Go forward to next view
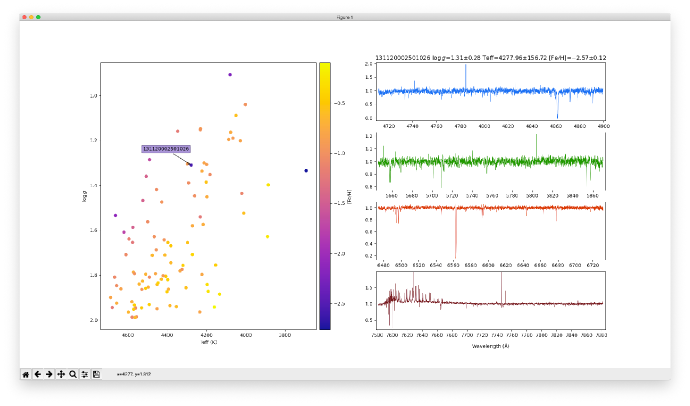 pyautogui.click(x=49, y=373)
